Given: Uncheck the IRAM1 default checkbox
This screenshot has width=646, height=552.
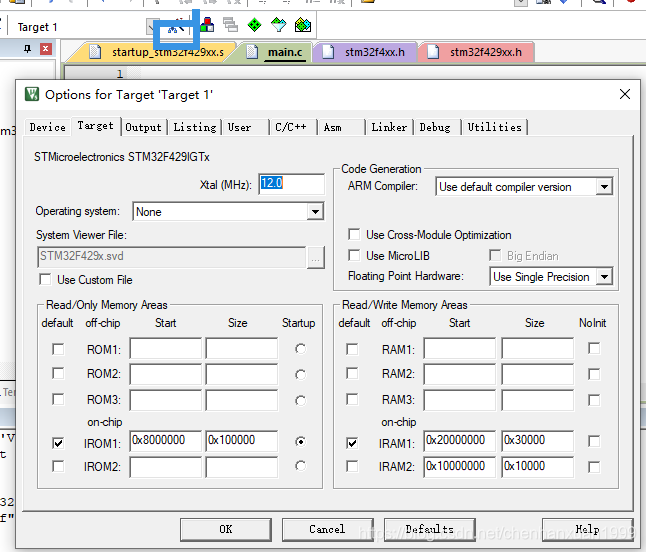Looking at the screenshot, I should click(x=352, y=443).
